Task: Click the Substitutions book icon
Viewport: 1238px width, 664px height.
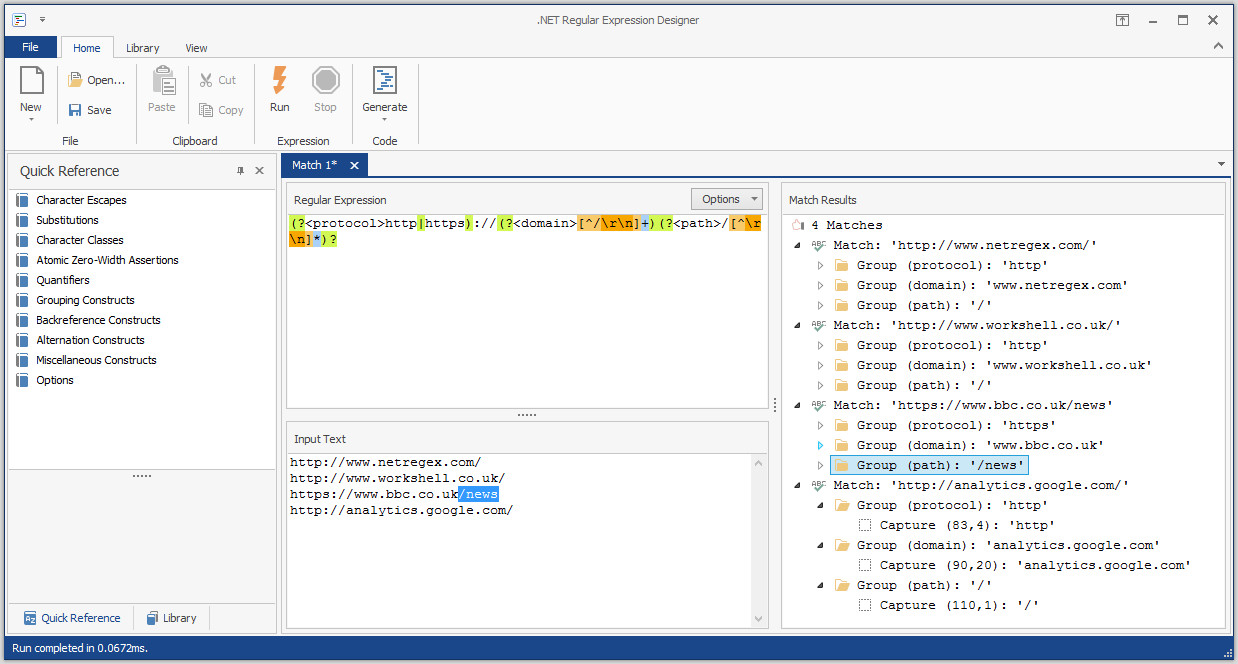Action: [x=23, y=220]
